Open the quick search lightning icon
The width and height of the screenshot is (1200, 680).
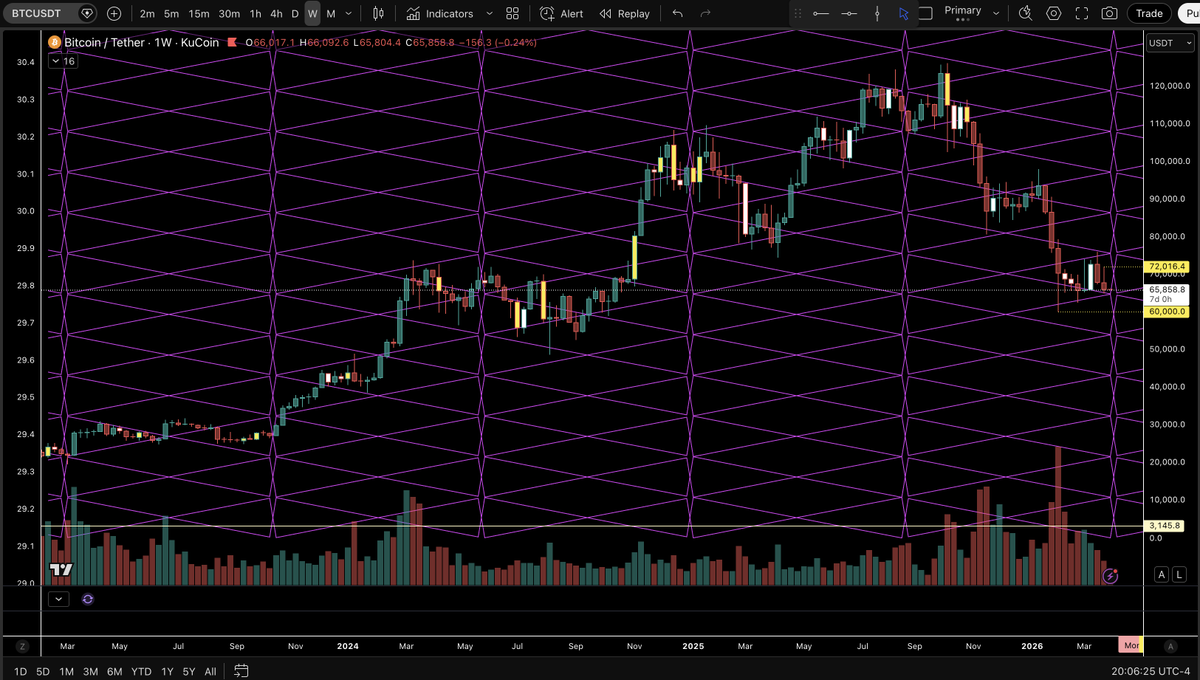coord(1027,14)
